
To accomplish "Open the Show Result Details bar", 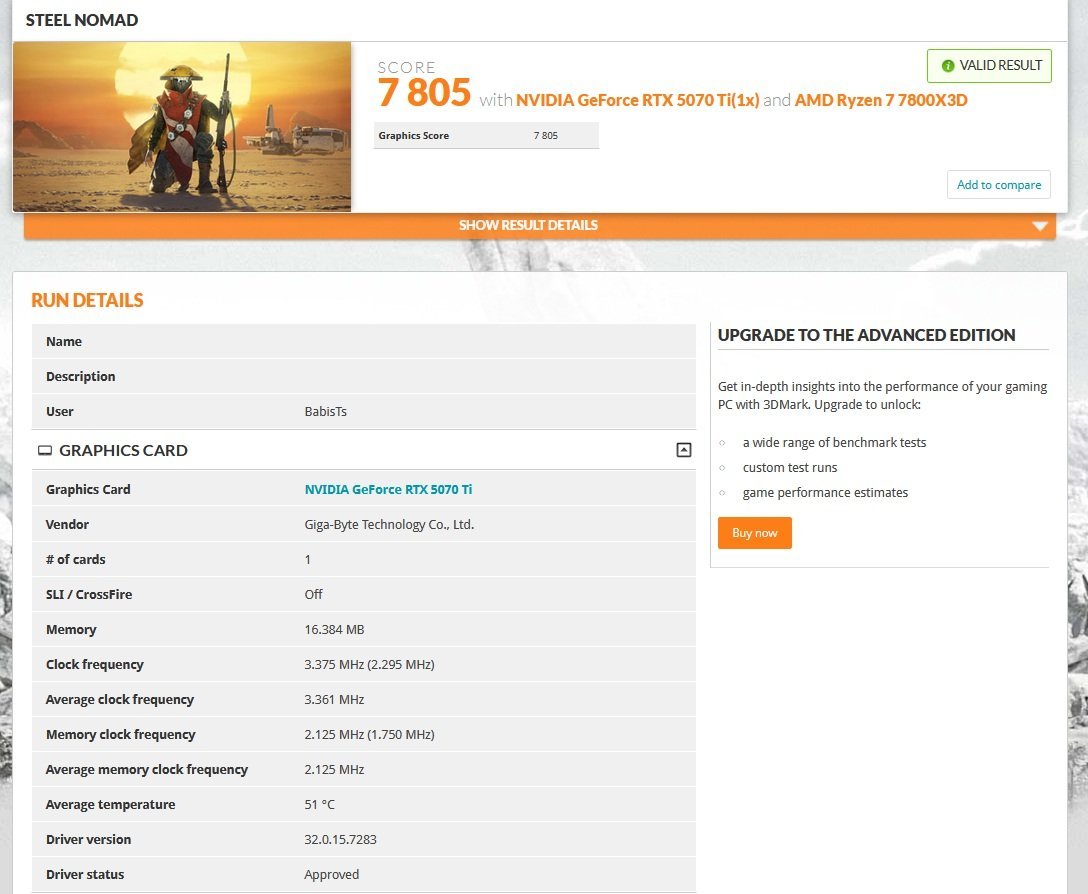I will (x=540, y=226).
